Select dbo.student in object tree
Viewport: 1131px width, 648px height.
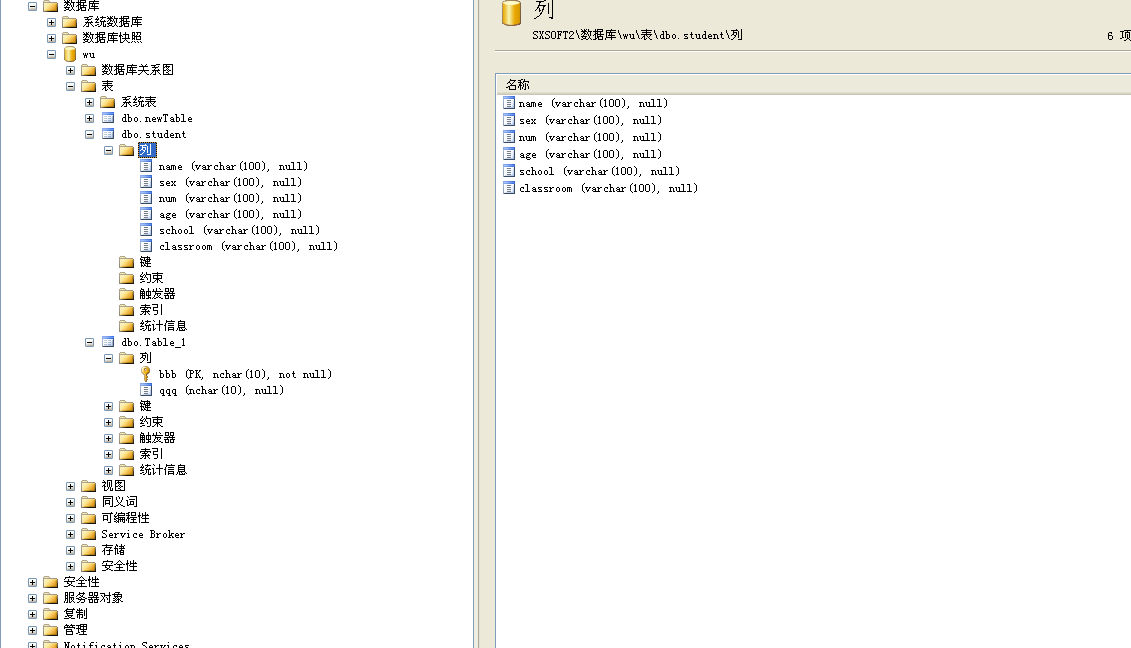pyautogui.click(x=154, y=134)
